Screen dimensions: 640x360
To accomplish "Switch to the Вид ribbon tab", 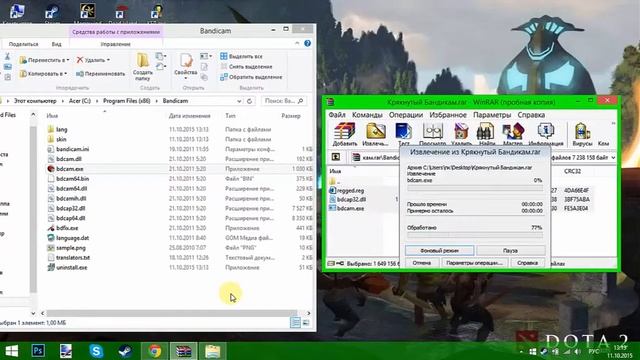I will point(56,44).
